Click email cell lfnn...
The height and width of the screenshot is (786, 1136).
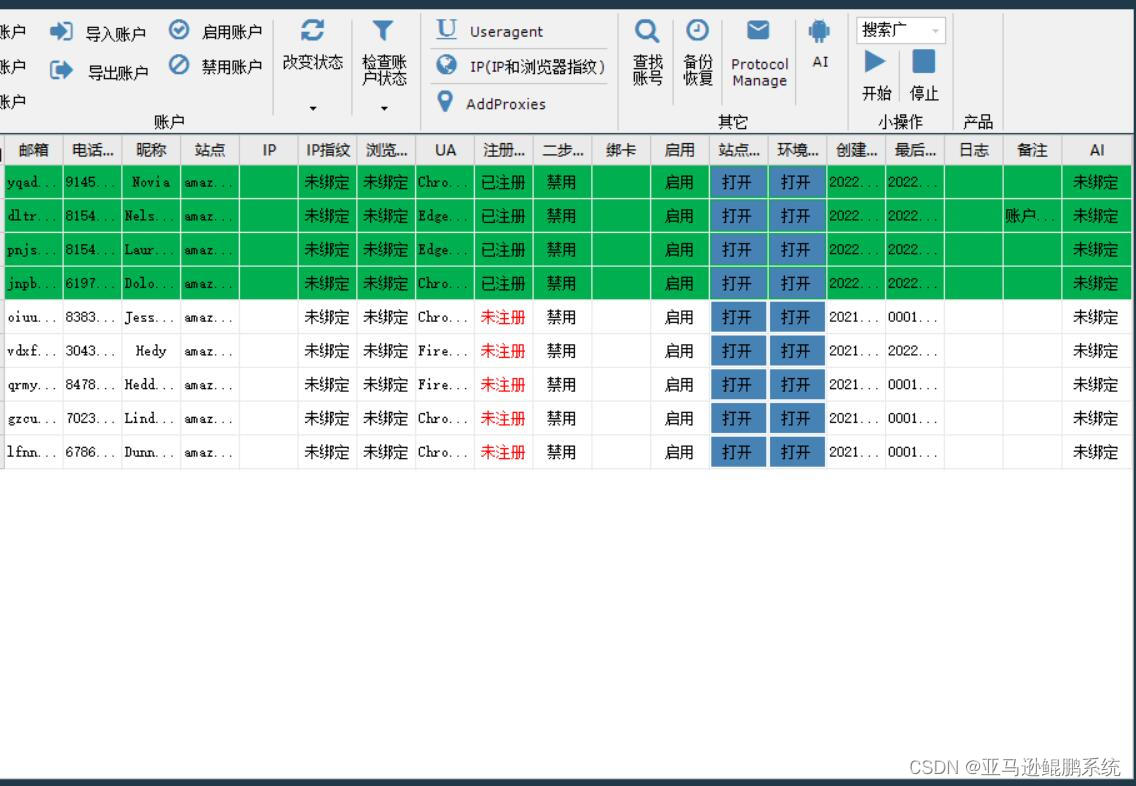tap(33, 452)
